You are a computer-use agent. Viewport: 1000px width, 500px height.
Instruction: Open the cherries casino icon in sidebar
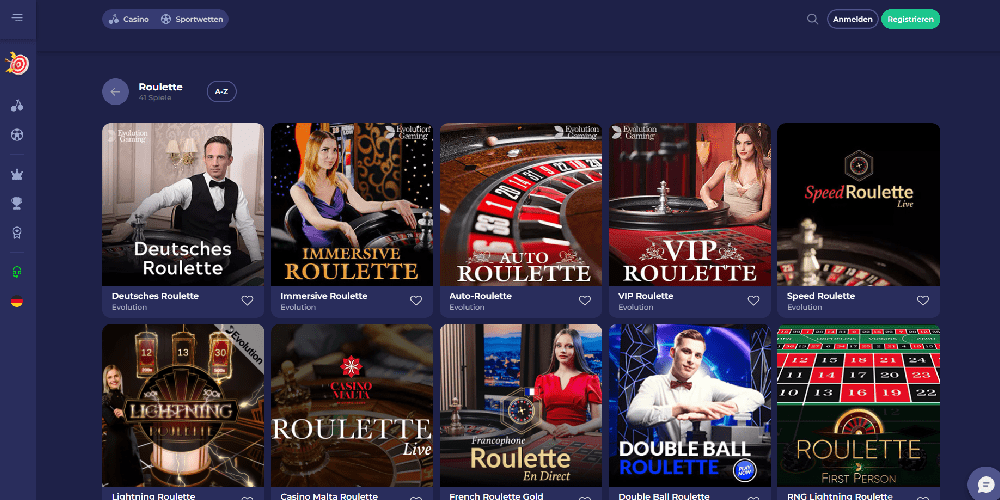coord(17,106)
